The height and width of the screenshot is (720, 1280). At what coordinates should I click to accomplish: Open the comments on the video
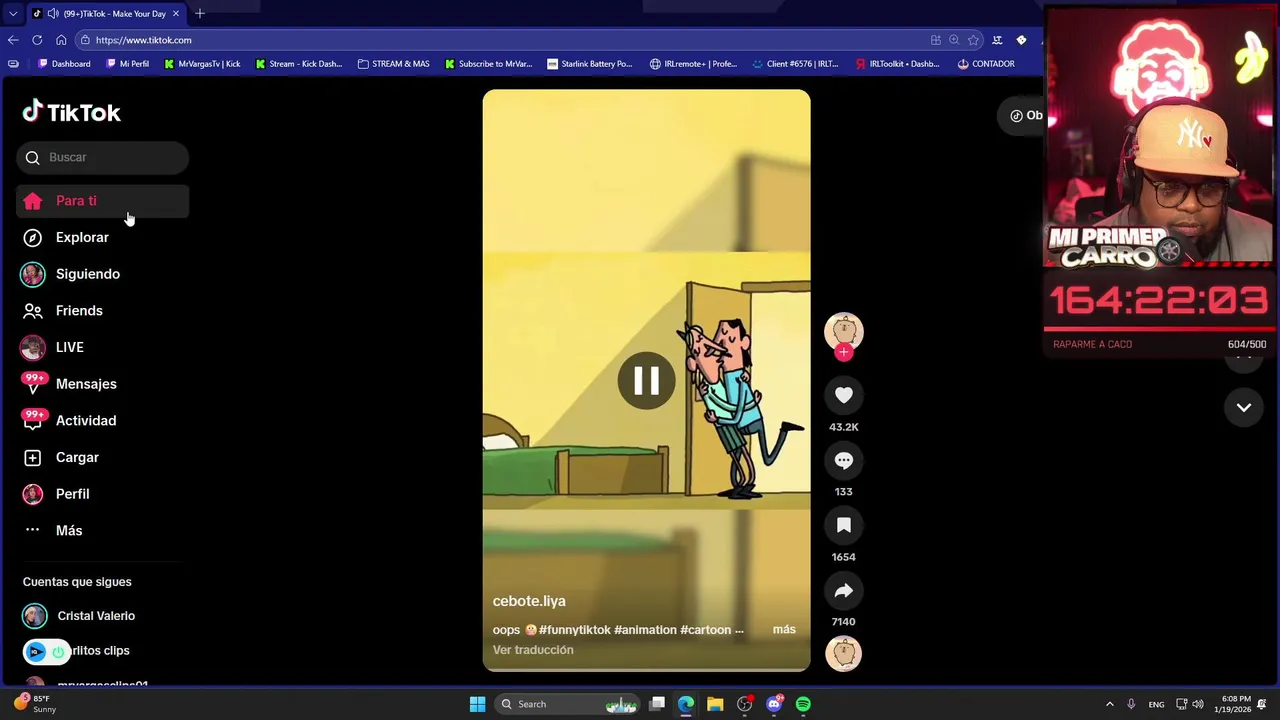pyautogui.click(x=844, y=460)
